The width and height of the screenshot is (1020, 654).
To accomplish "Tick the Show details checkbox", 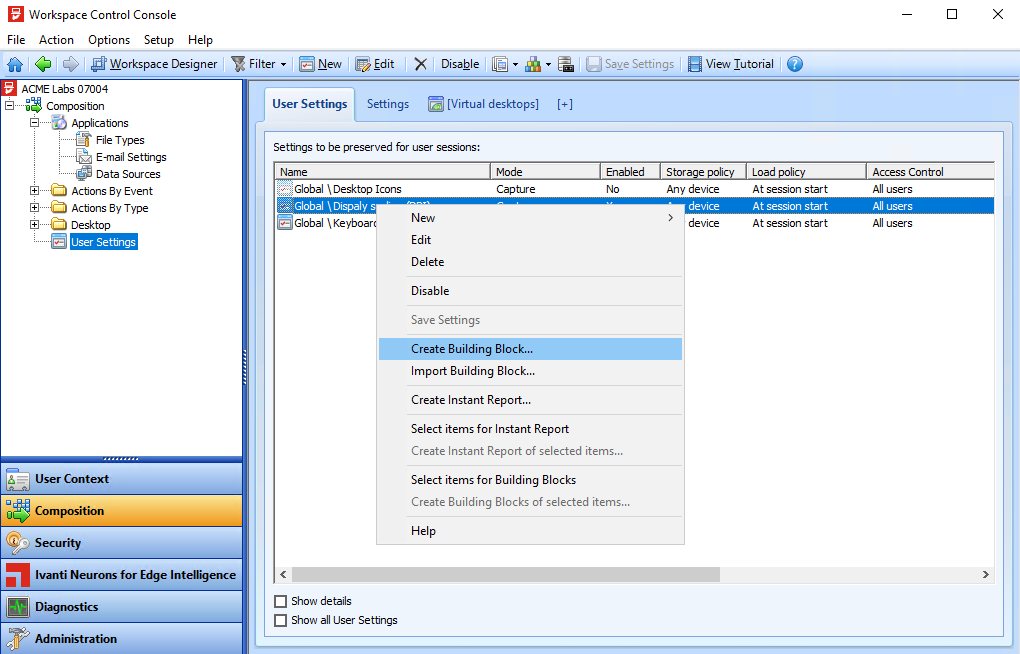I will tap(280, 601).
